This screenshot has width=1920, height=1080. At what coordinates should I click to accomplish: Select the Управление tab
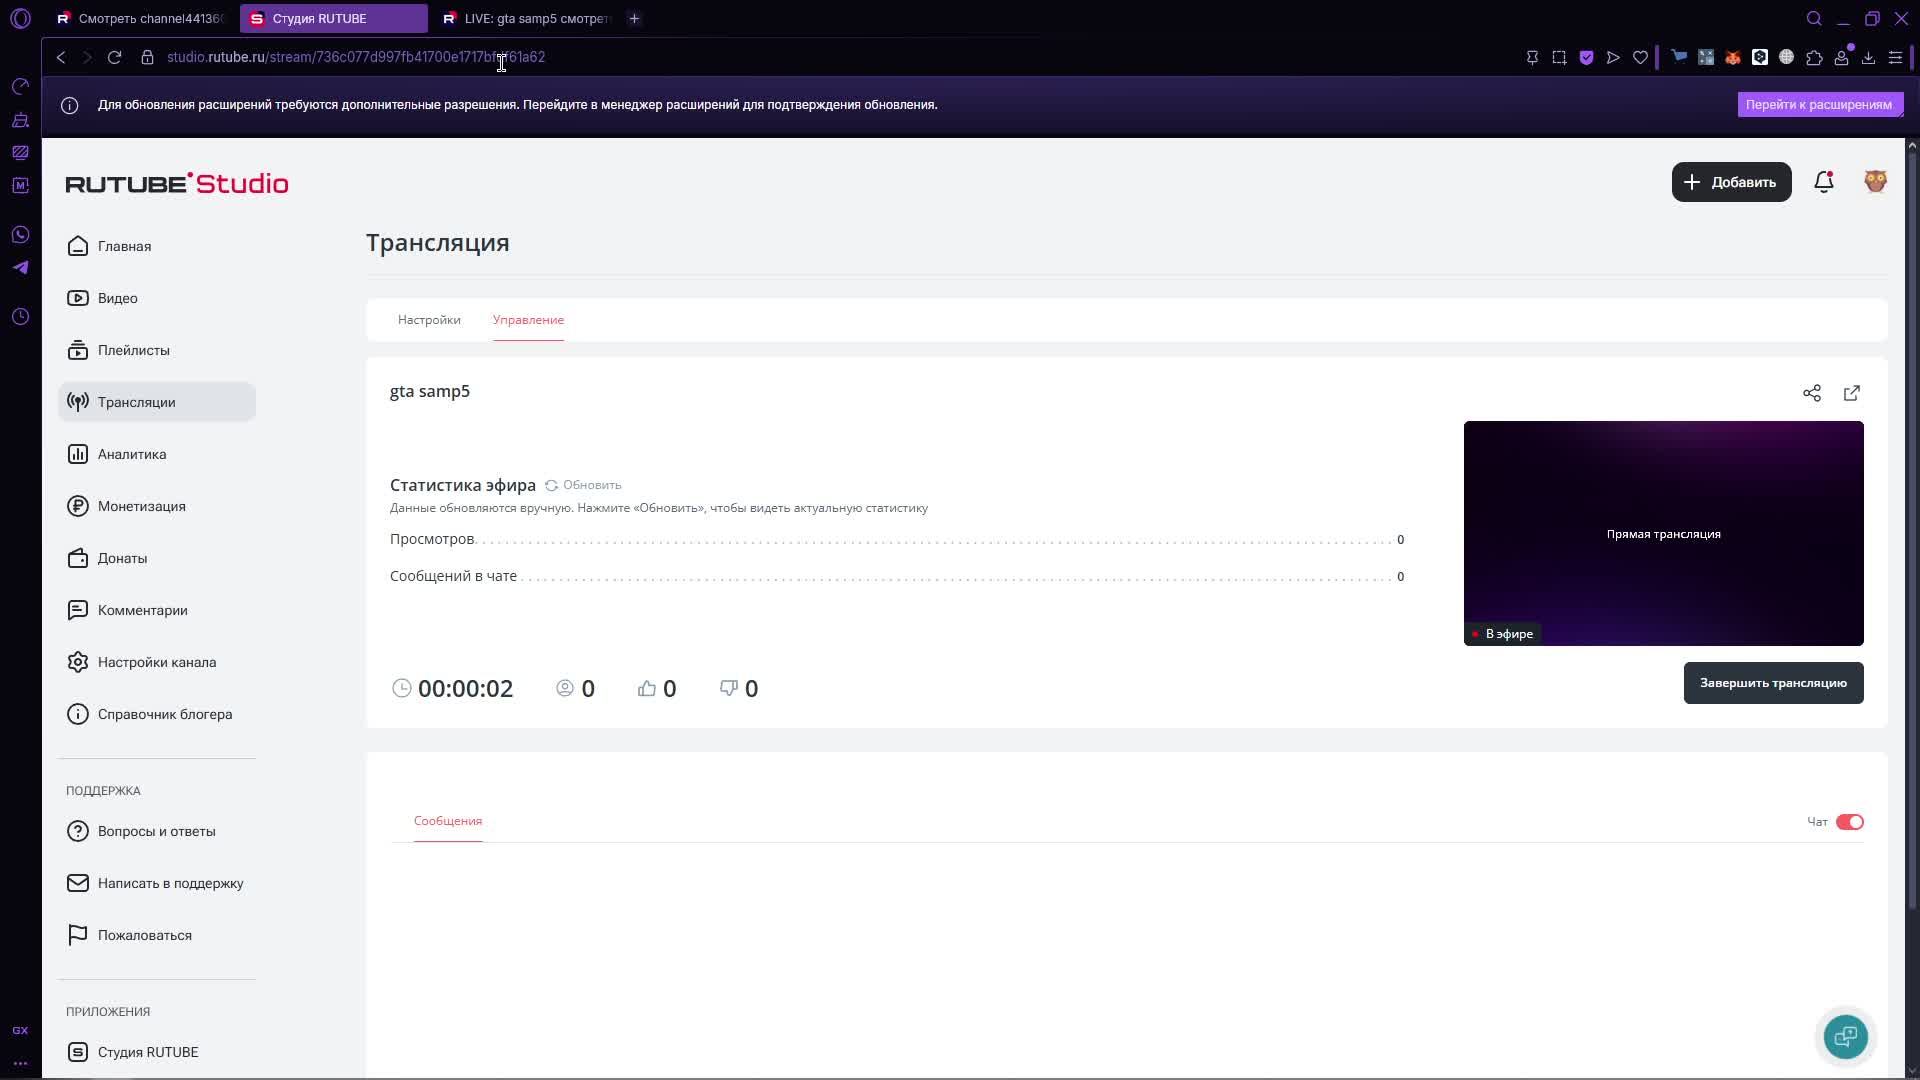click(x=528, y=320)
